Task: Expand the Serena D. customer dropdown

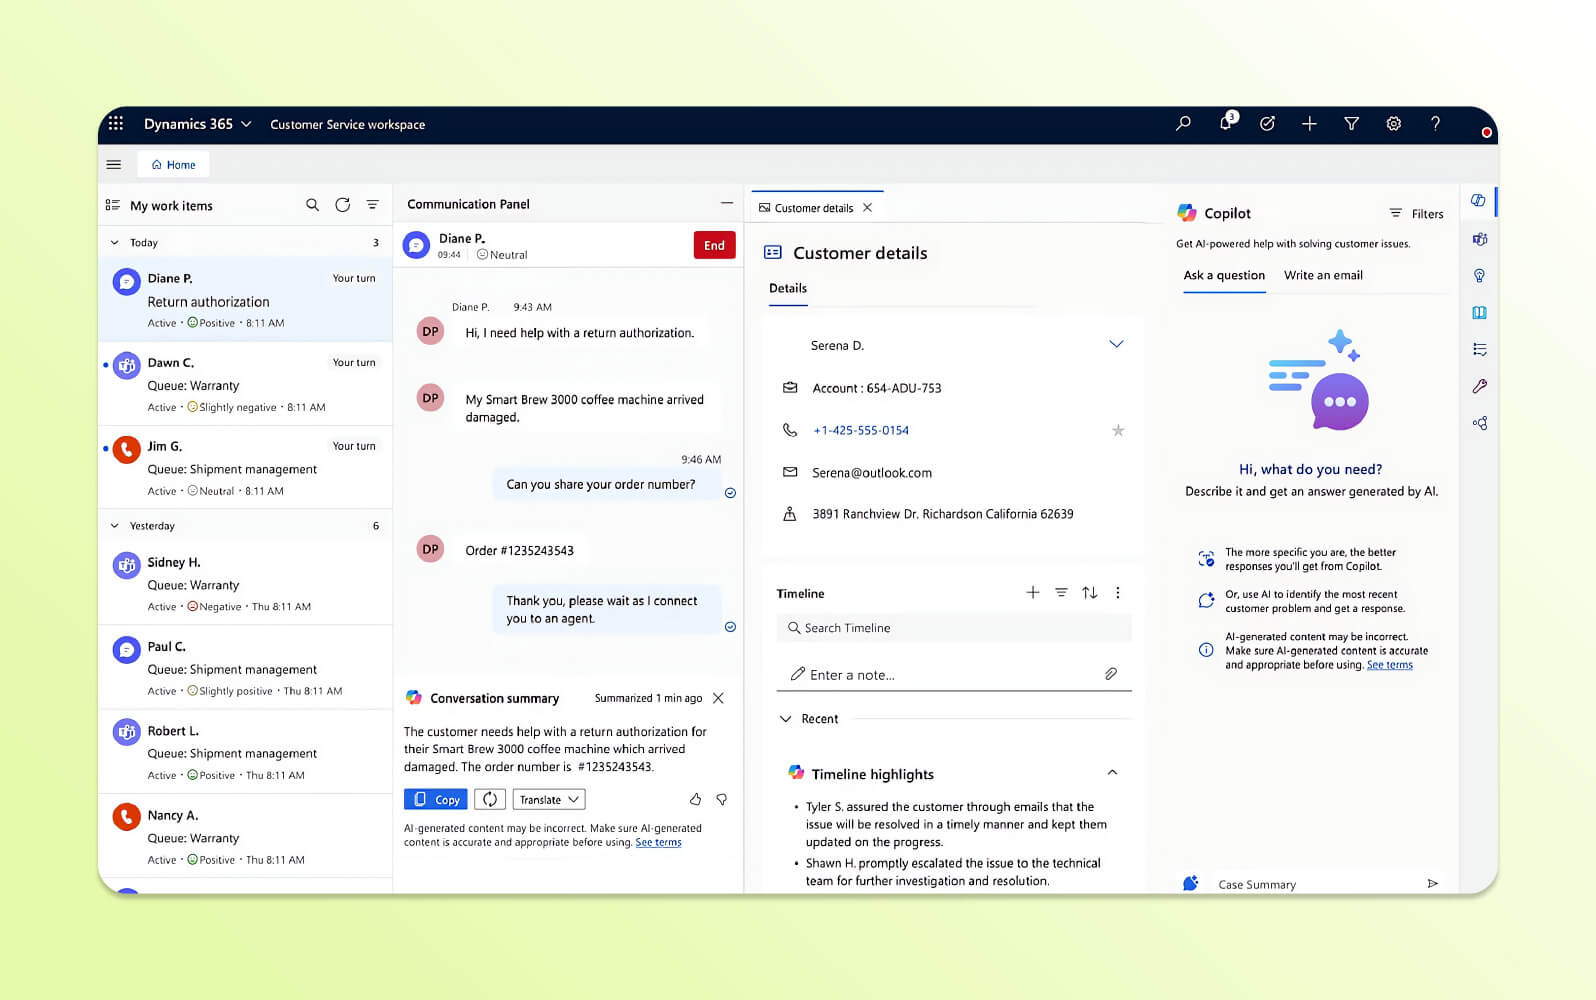Action: 1116,345
